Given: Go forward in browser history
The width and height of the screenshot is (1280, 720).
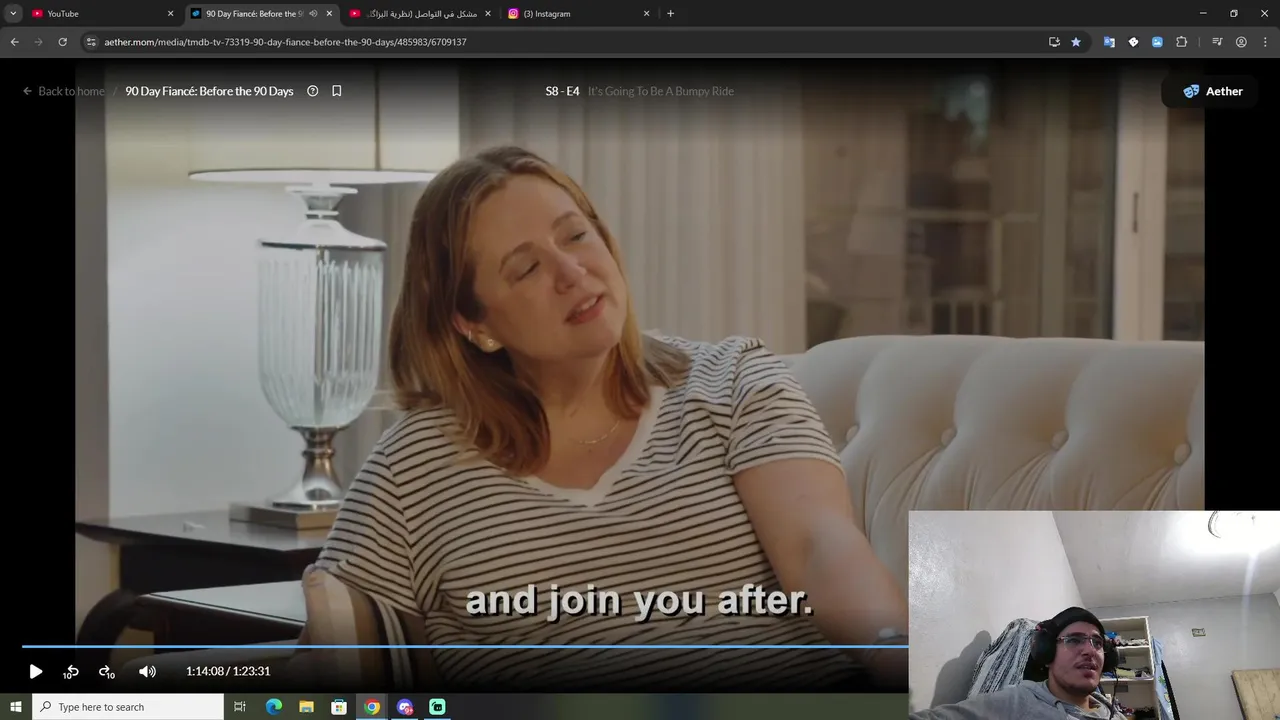Looking at the screenshot, I should click(x=38, y=42).
